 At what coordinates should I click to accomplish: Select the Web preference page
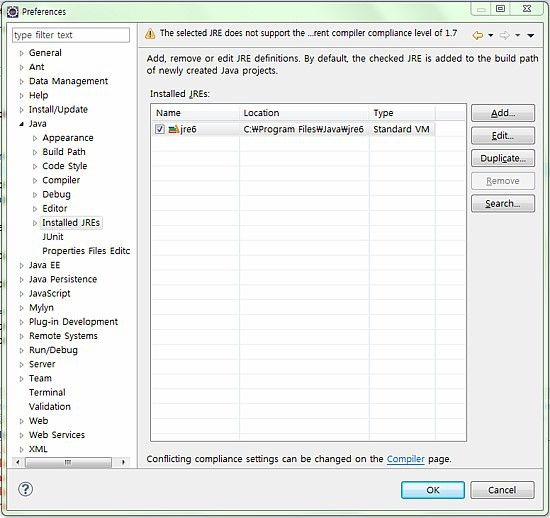[38, 421]
